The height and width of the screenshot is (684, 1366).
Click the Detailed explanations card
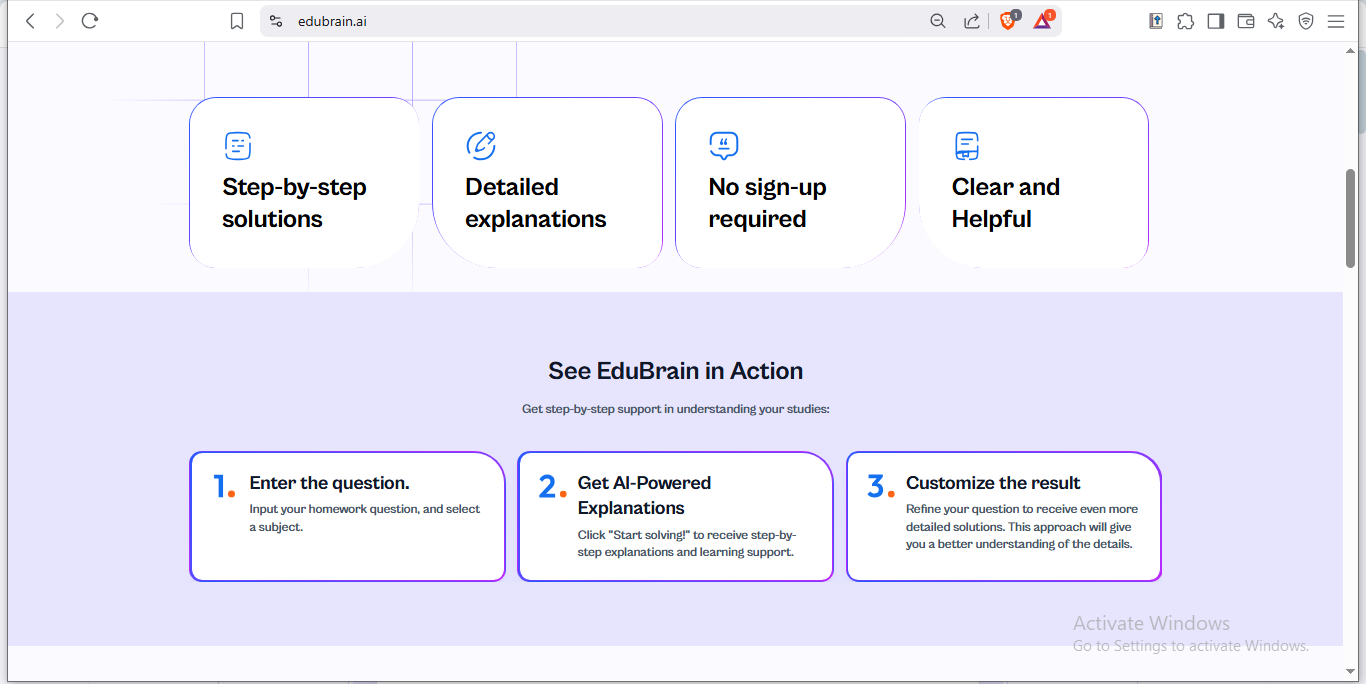click(547, 183)
